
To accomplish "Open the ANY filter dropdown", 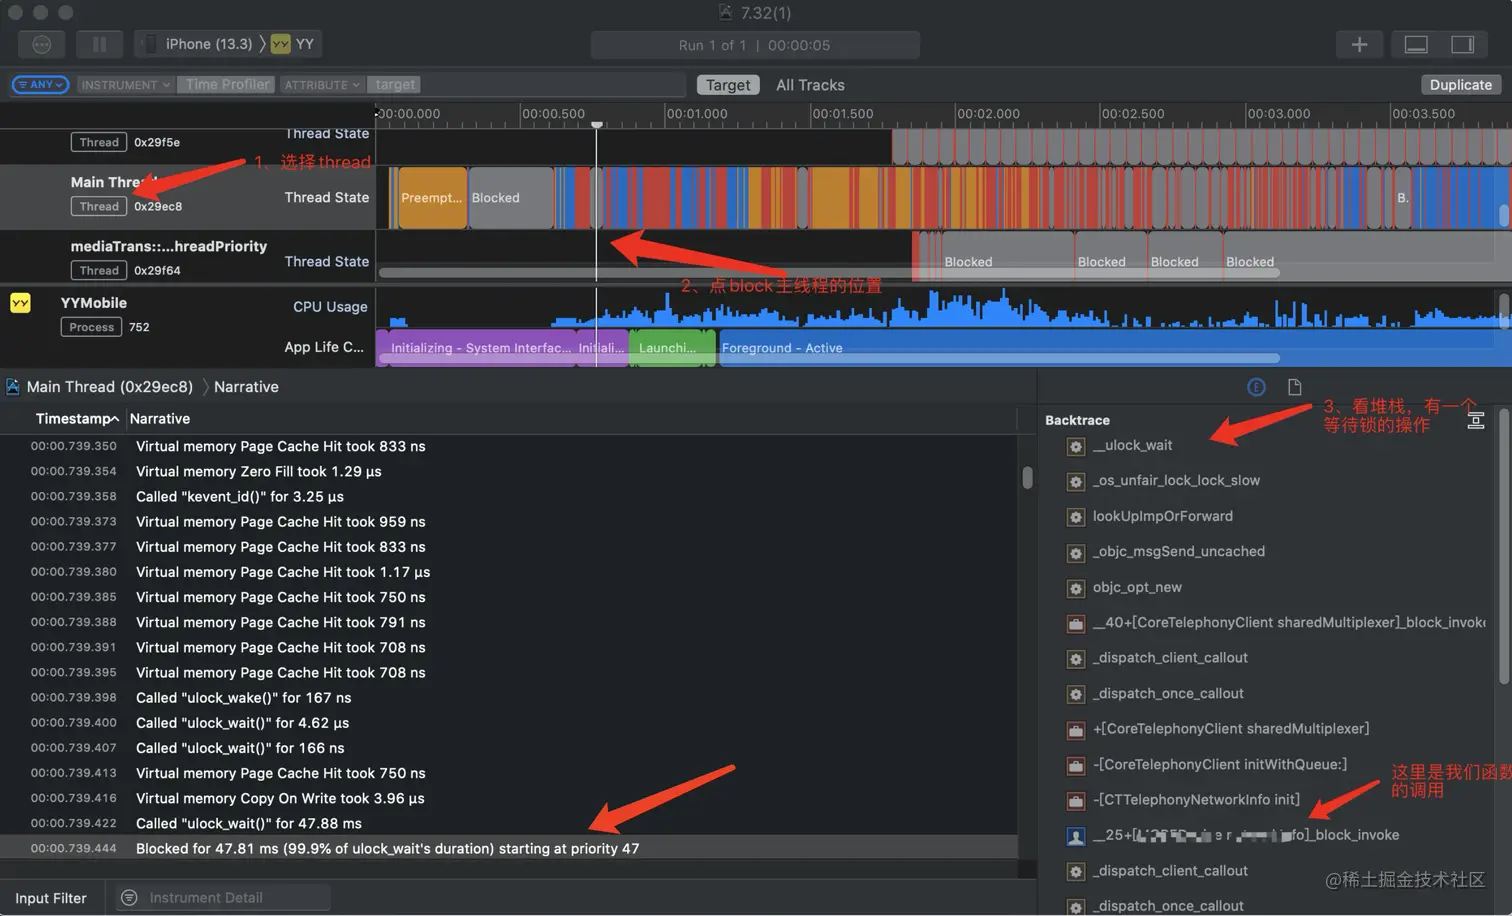I will click(40, 85).
